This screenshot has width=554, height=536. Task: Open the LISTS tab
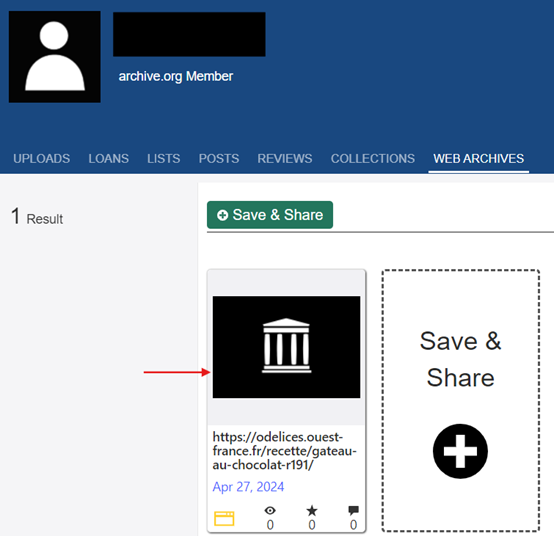pos(164,159)
